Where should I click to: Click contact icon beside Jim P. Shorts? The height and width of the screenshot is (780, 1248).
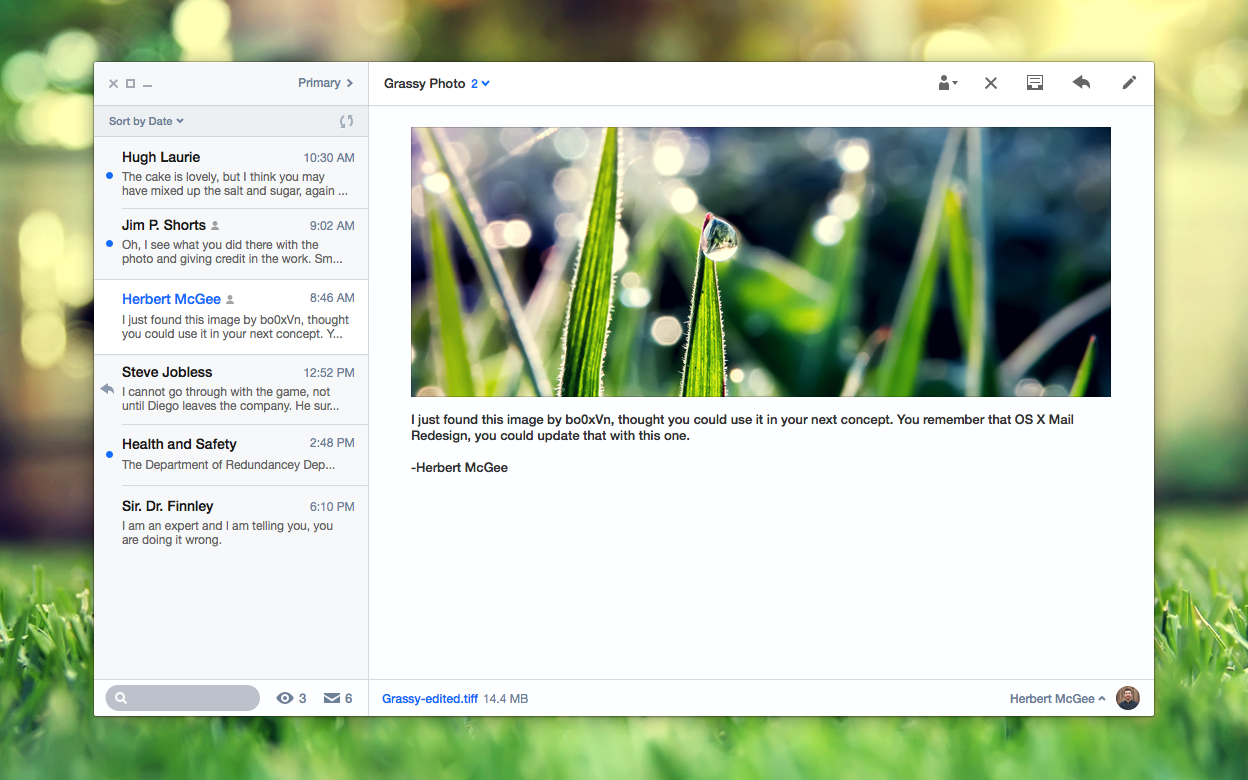(x=215, y=226)
